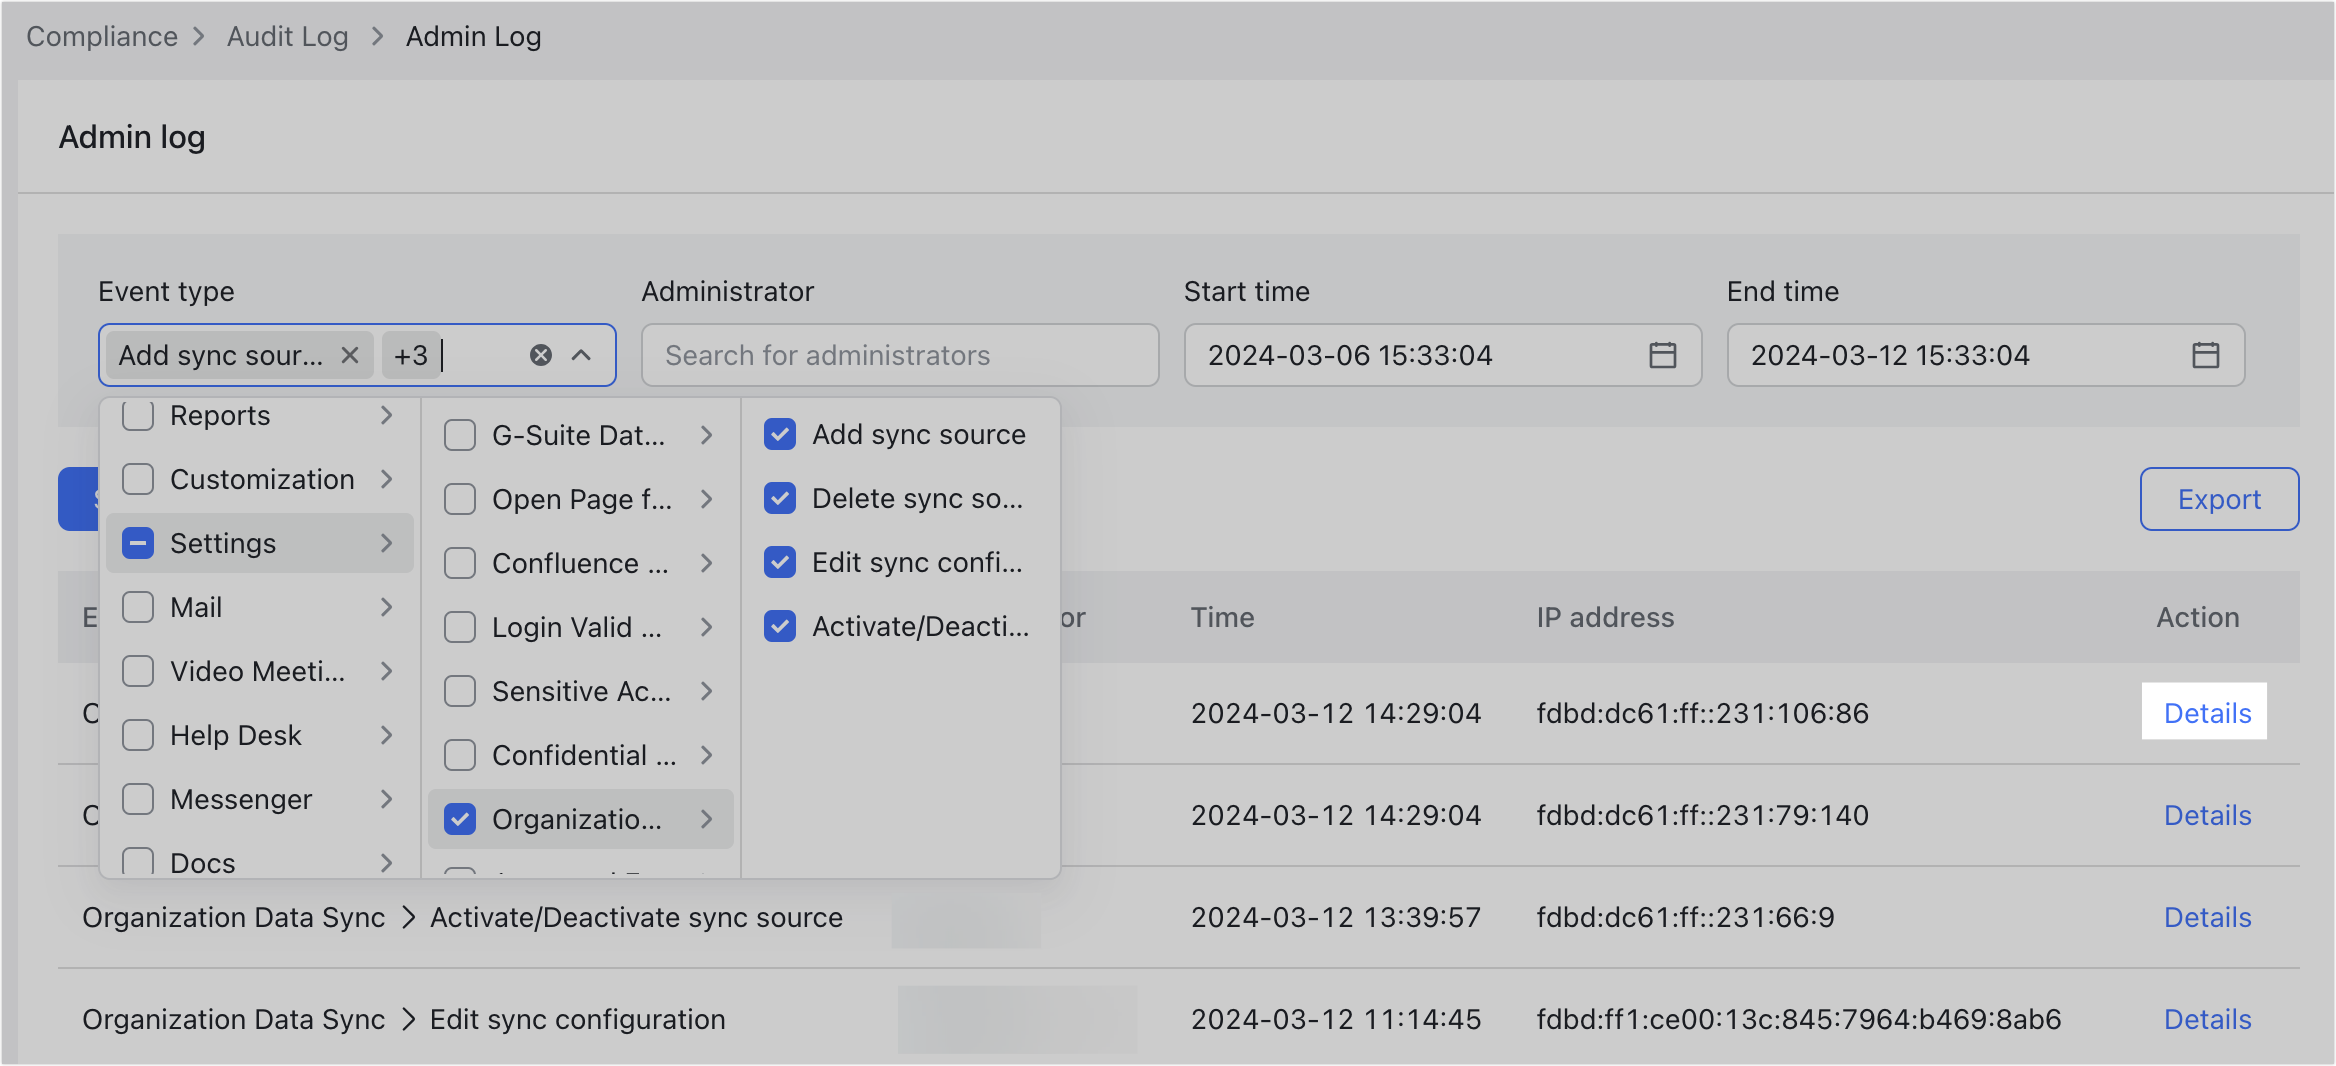Click the End time date field
This screenshot has height=1066, width=2336.
(1986, 355)
